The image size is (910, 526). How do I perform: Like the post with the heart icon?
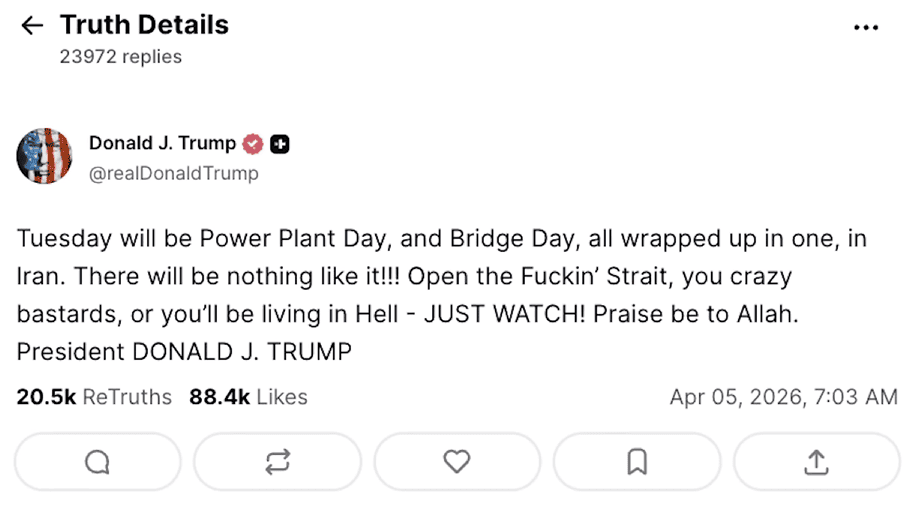(x=457, y=462)
